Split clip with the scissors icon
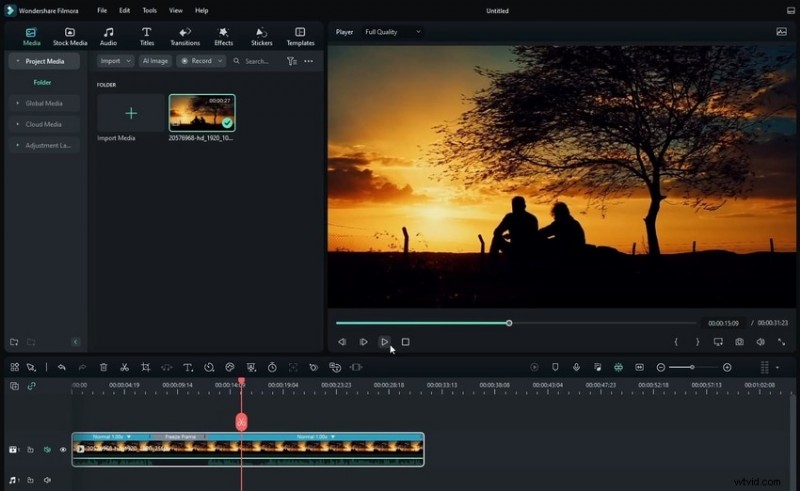The image size is (800, 491). coord(124,367)
